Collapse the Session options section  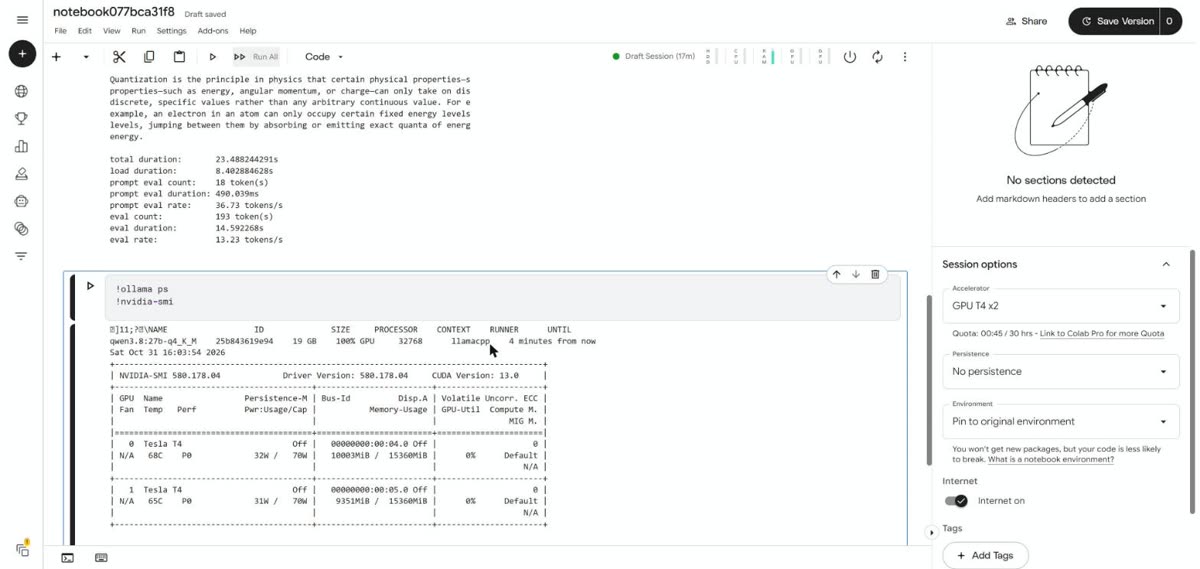coord(1165,264)
